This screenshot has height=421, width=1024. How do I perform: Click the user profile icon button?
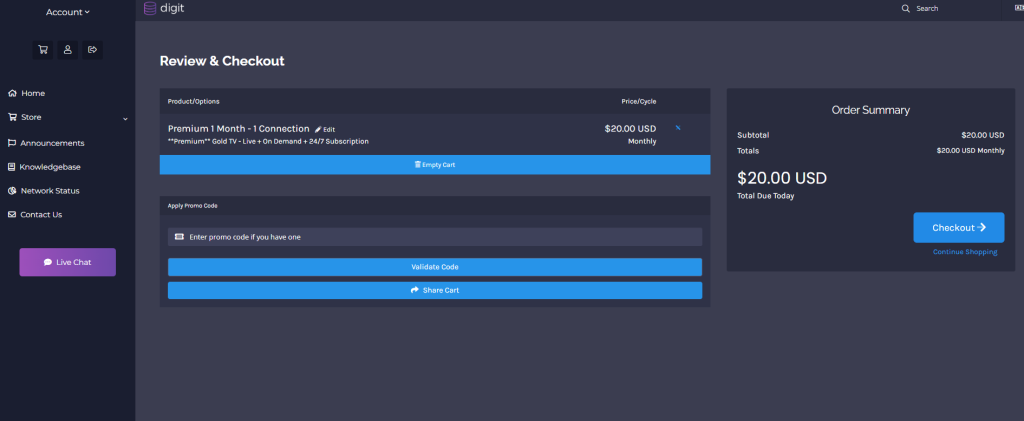click(x=68, y=49)
